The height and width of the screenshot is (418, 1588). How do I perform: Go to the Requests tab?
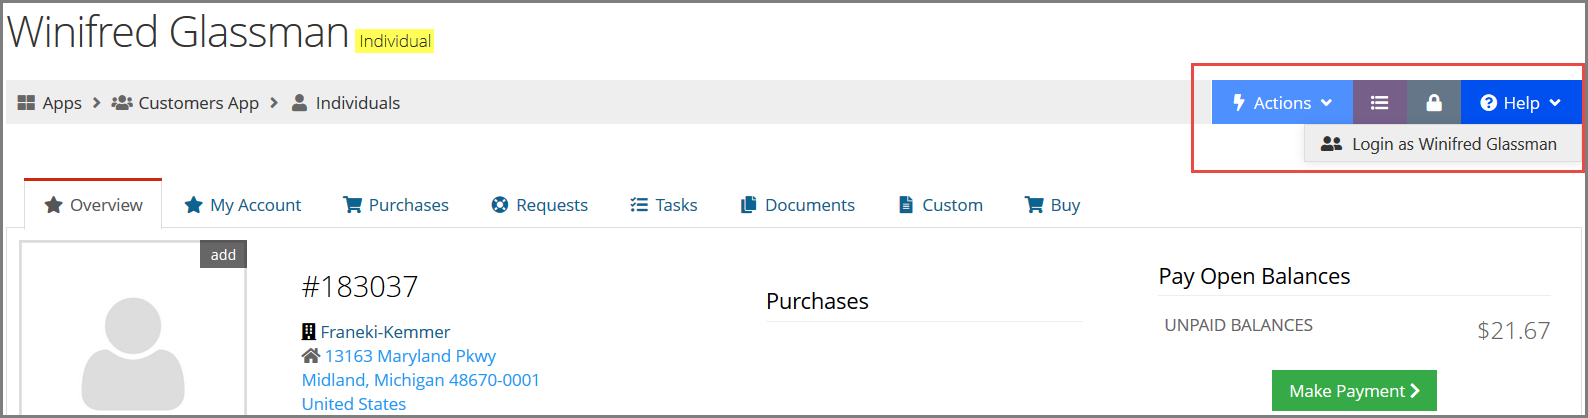click(x=540, y=205)
